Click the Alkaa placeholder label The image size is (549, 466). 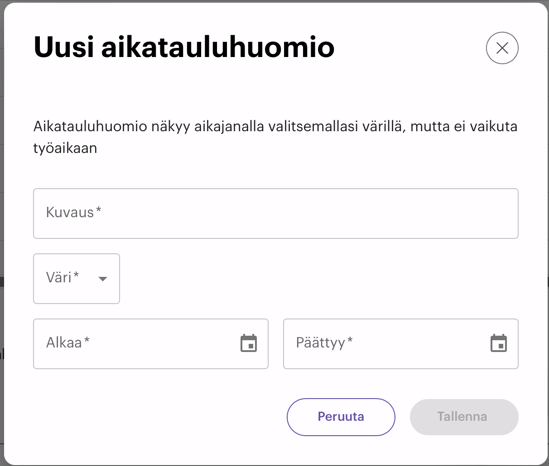(x=68, y=342)
